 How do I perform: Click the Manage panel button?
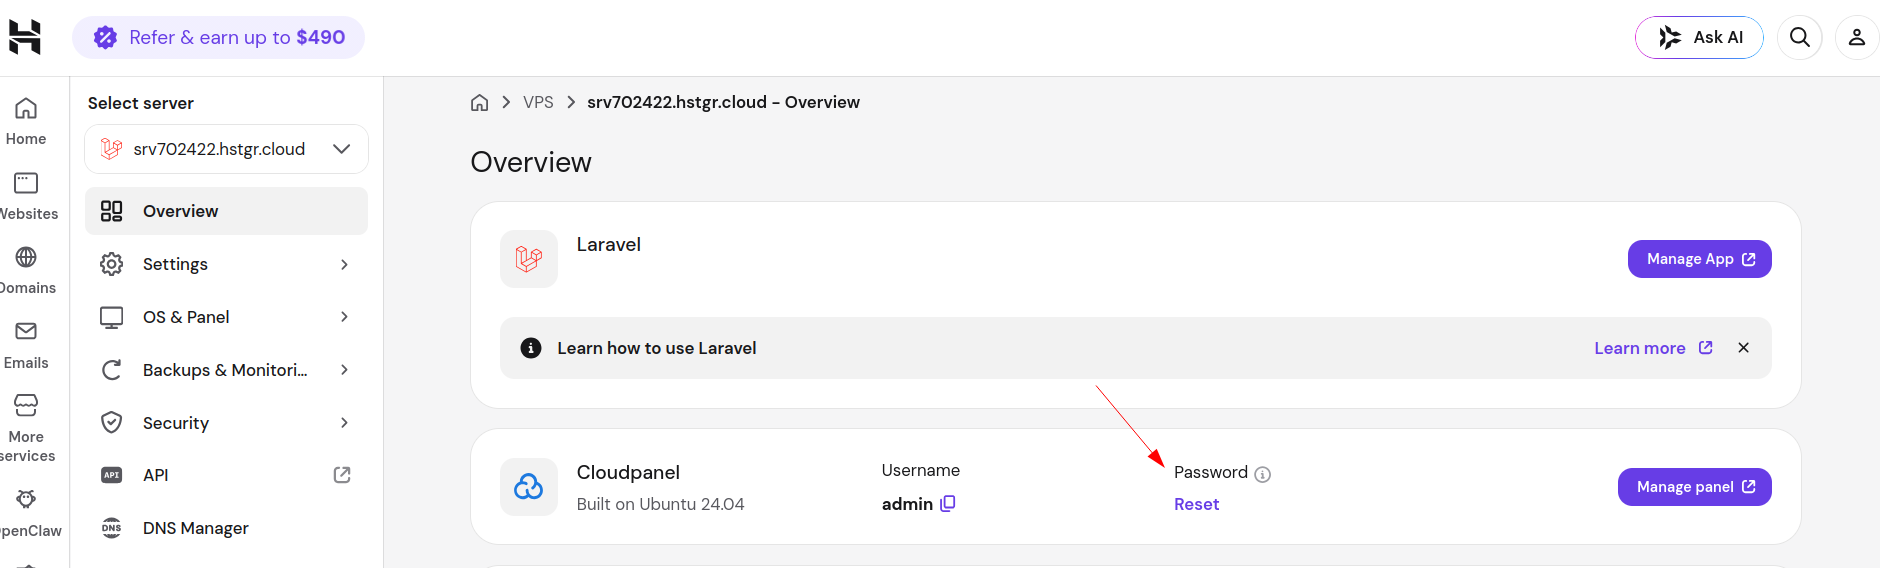click(x=1694, y=487)
